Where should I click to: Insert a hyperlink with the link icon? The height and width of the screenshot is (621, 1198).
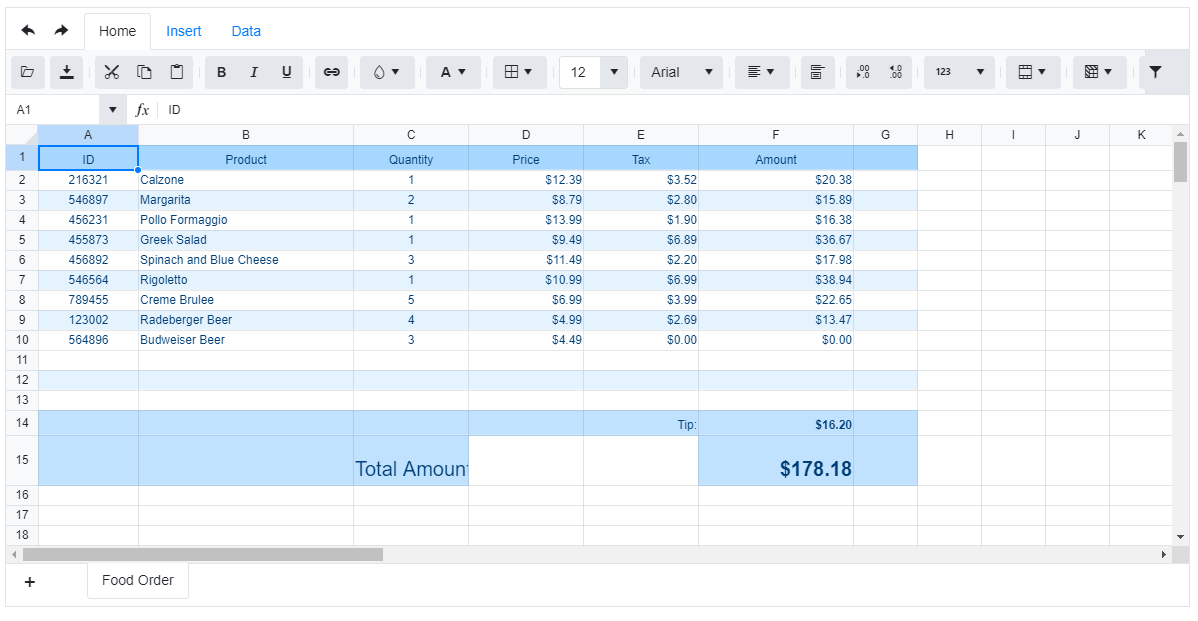(x=332, y=72)
